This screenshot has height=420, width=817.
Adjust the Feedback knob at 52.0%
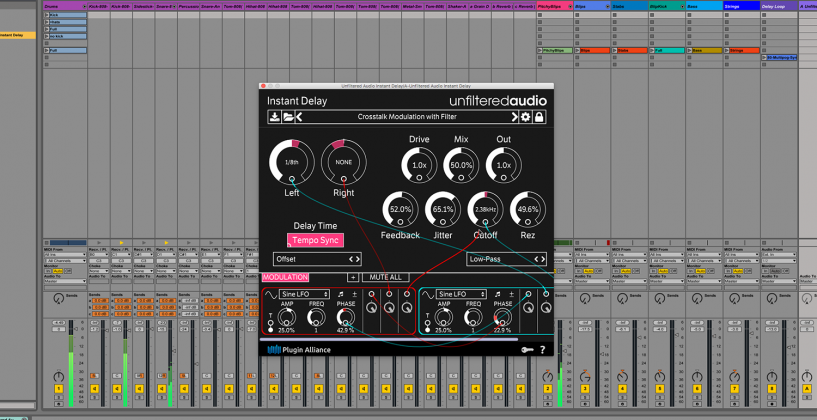point(400,209)
